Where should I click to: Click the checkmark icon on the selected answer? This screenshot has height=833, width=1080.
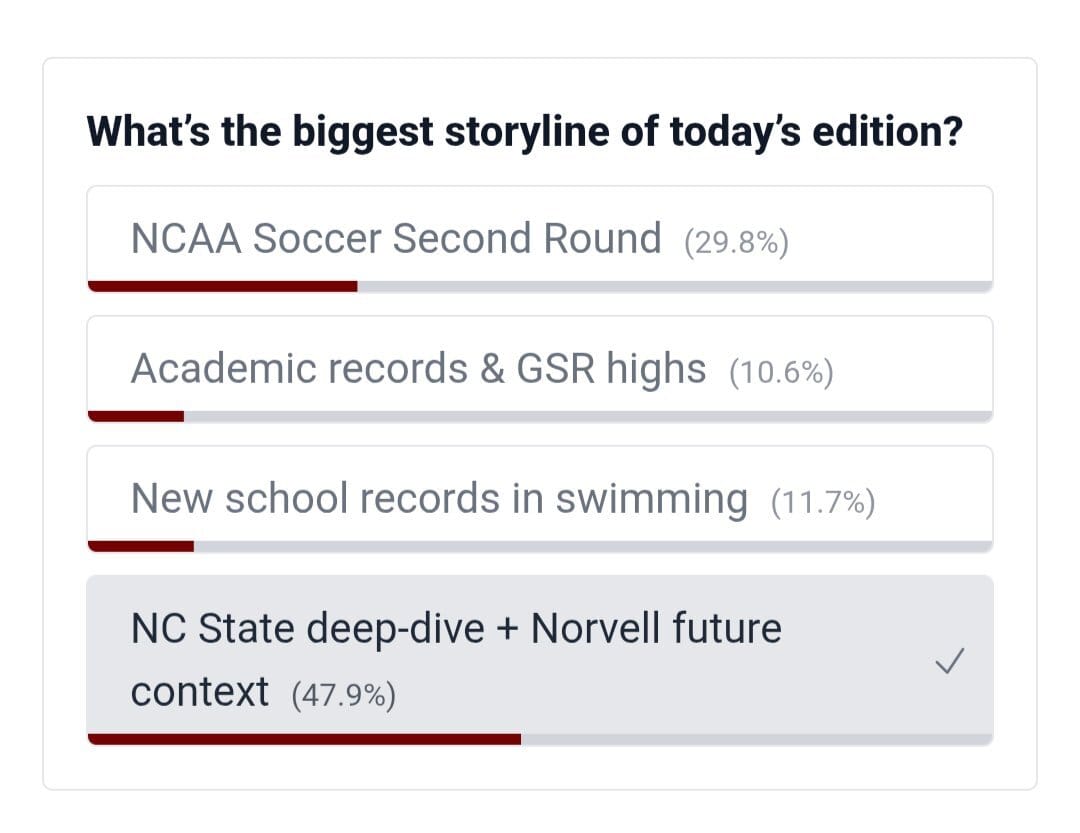(x=951, y=660)
